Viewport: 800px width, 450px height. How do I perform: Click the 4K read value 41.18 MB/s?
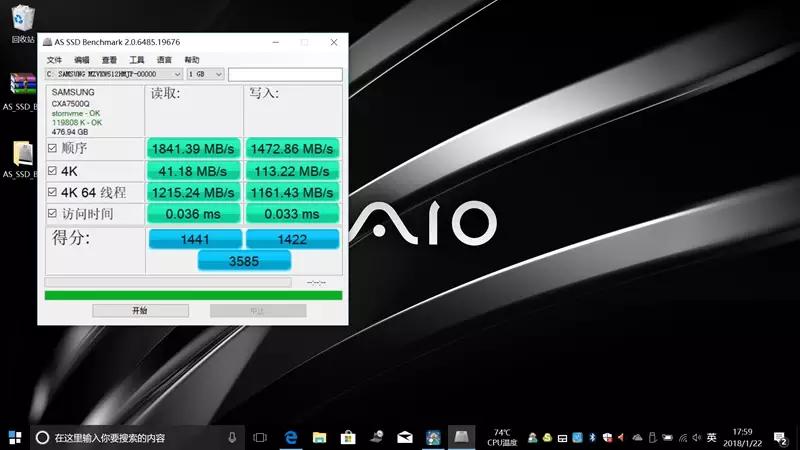[x=193, y=171]
